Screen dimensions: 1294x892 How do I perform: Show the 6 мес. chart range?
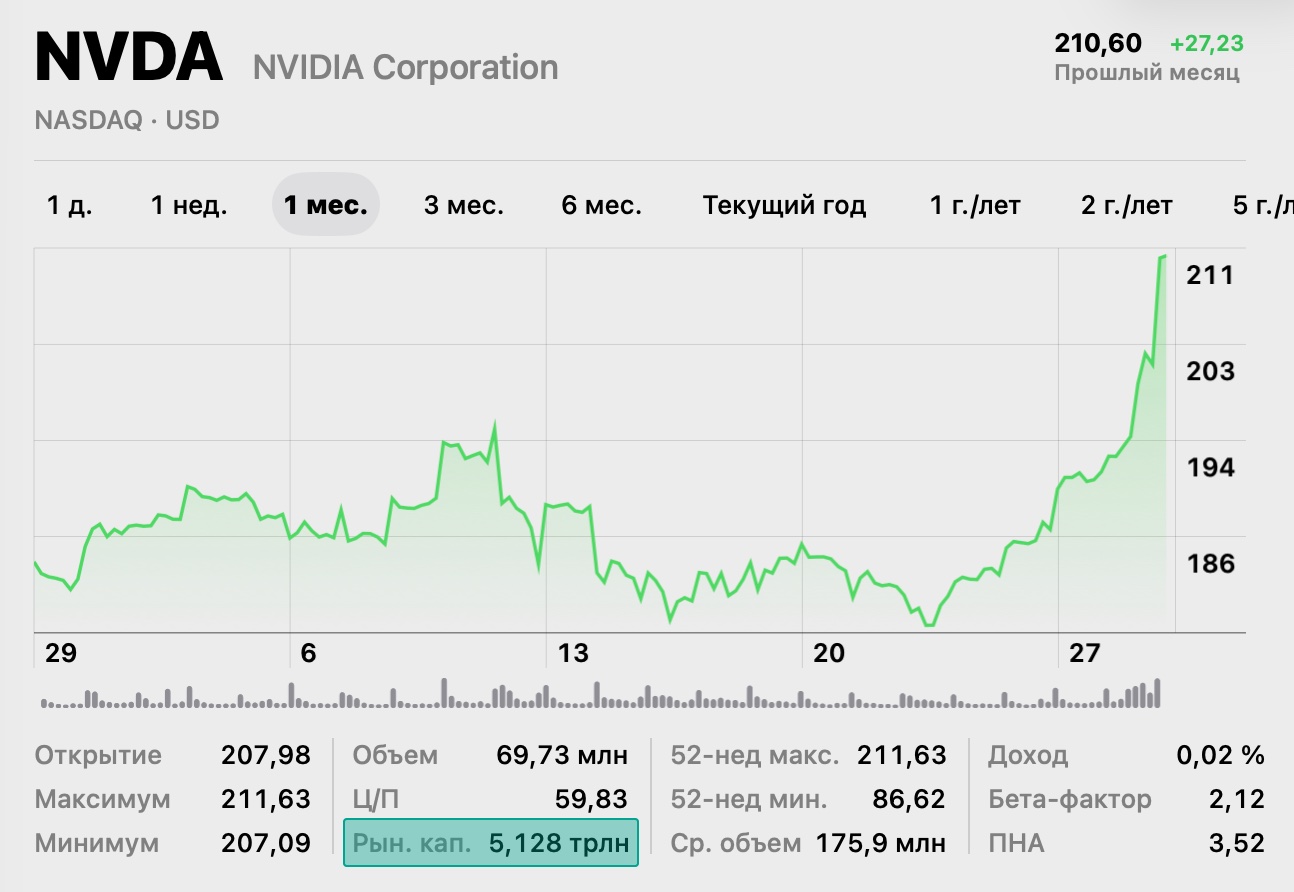[601, 206]
